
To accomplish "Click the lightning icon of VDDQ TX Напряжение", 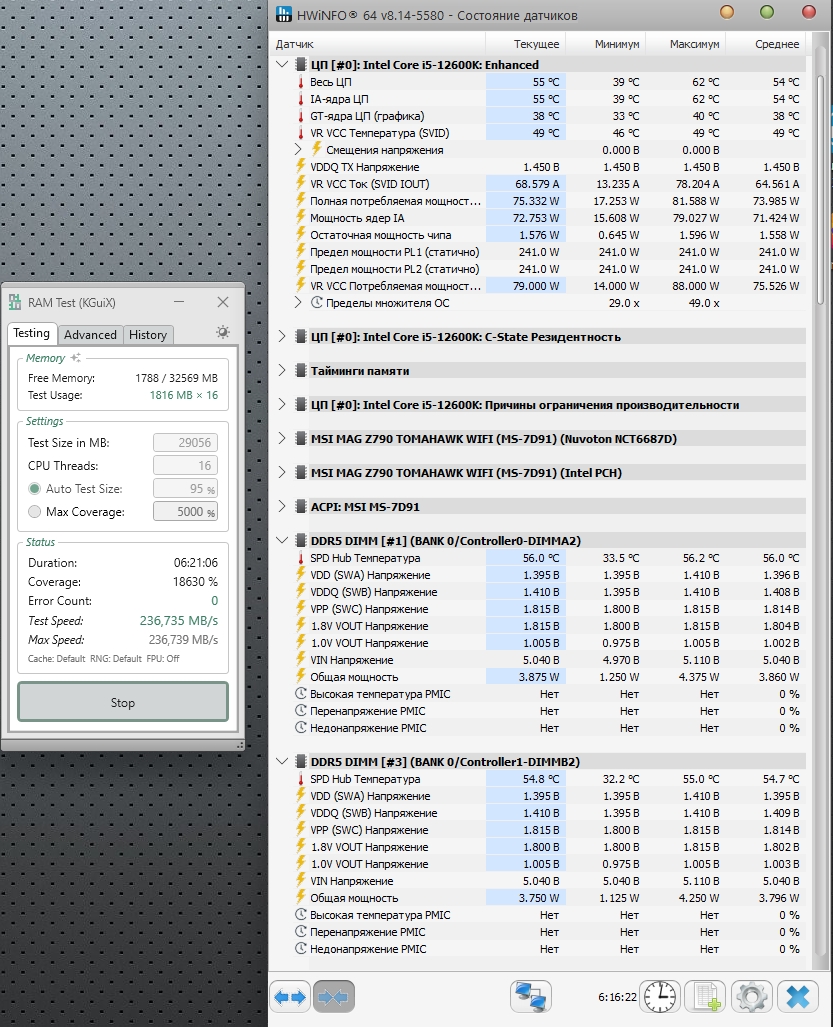I will pos(301,166).
